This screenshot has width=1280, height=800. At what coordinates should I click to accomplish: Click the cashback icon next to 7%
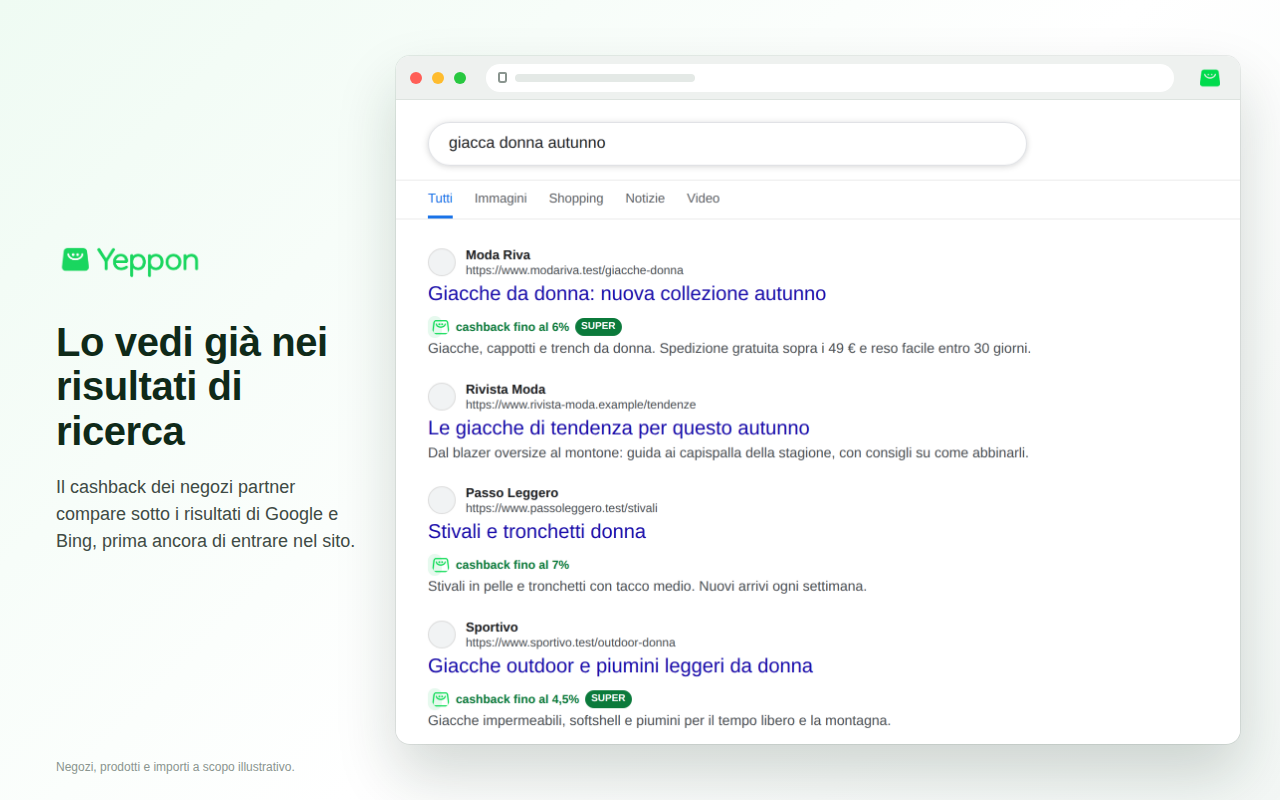[439, 565]
